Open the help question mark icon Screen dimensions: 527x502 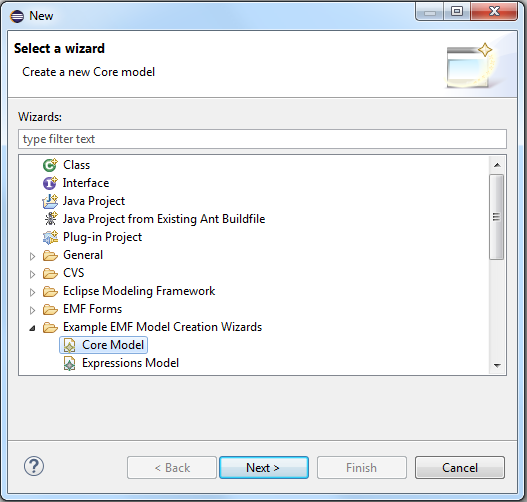point(34,466)
